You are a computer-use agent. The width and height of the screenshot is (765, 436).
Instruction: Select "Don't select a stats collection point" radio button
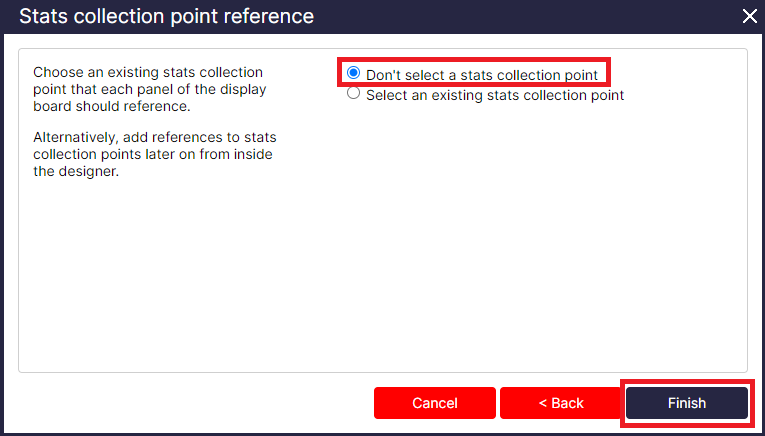click(353, 74)
